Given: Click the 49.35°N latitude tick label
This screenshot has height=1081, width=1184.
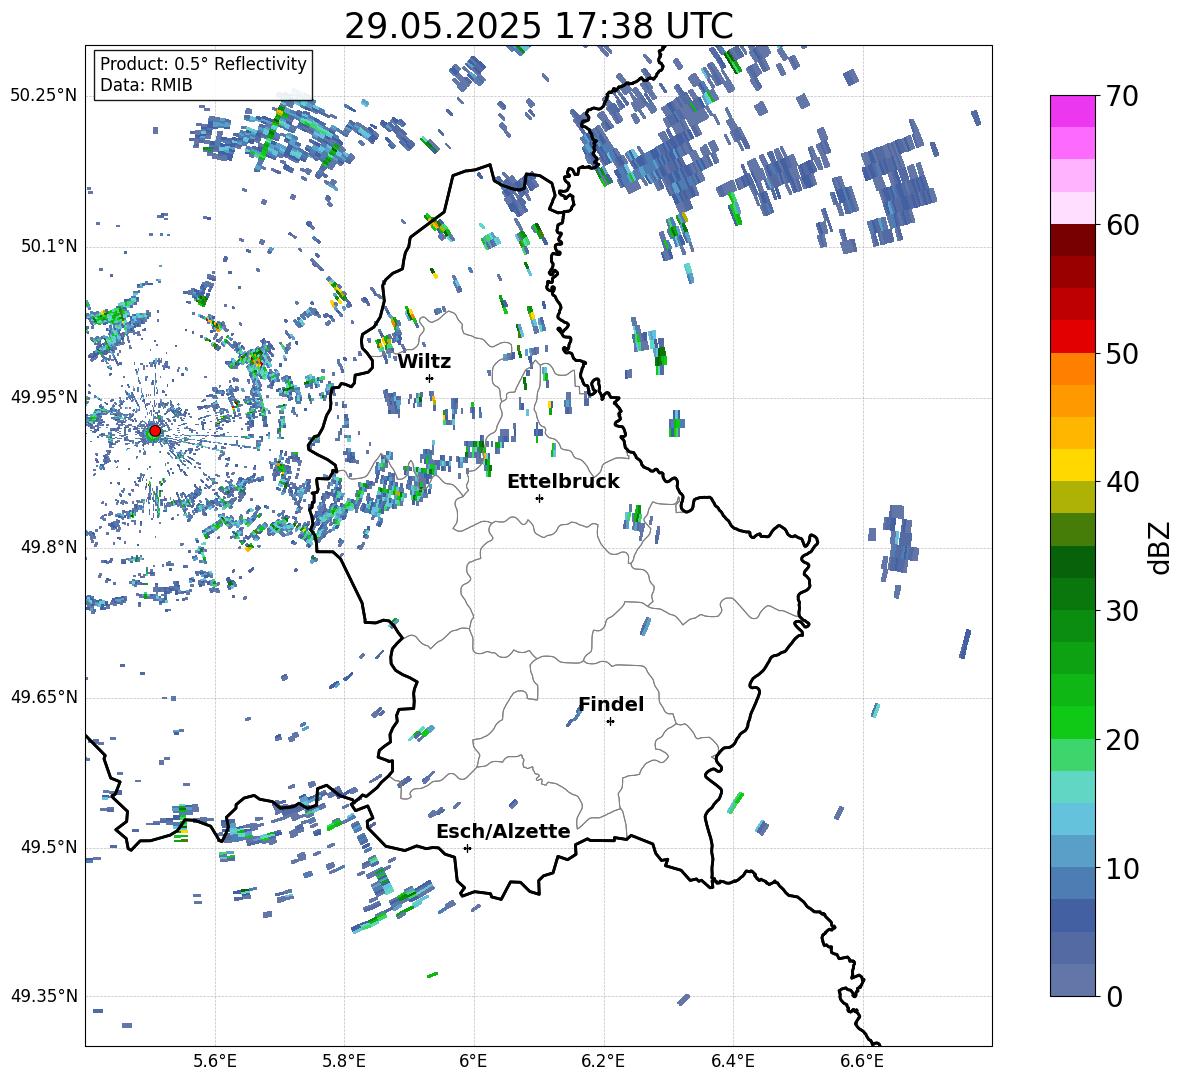Looking at the screenshot, I should [44, 996].
